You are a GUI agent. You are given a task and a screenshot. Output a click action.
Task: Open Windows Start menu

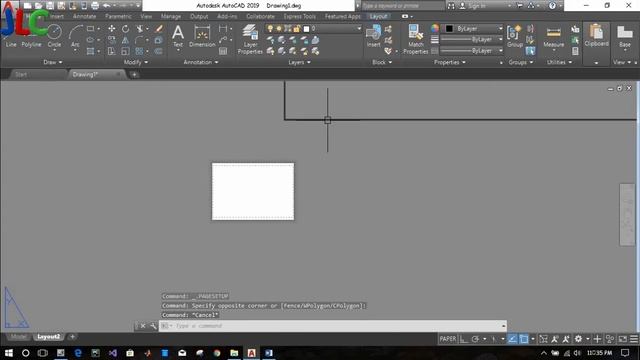click(x=9, y=353)
